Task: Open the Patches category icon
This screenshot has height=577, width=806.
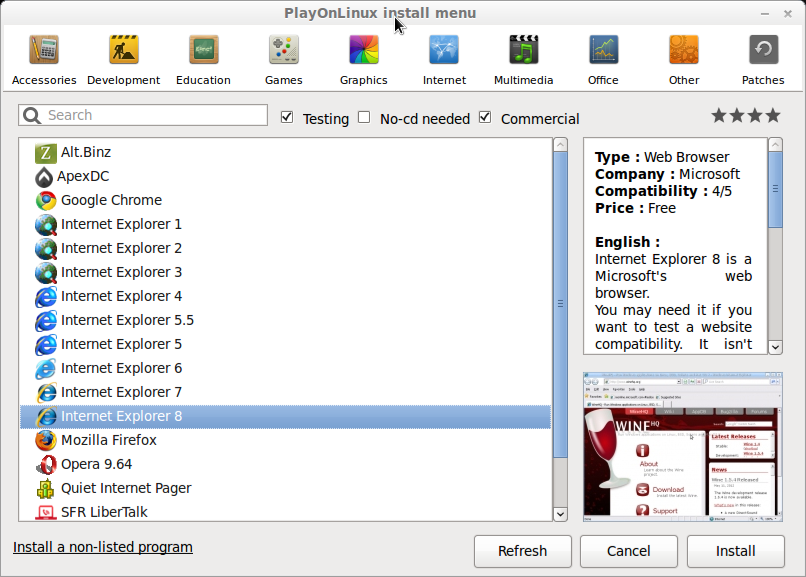Action: pos(763,50)
